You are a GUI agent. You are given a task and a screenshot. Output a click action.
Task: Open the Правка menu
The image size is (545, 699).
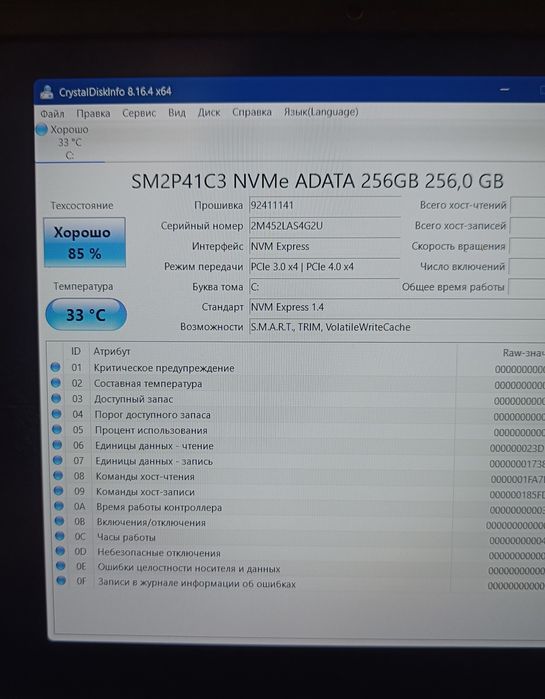pos(93,113)
